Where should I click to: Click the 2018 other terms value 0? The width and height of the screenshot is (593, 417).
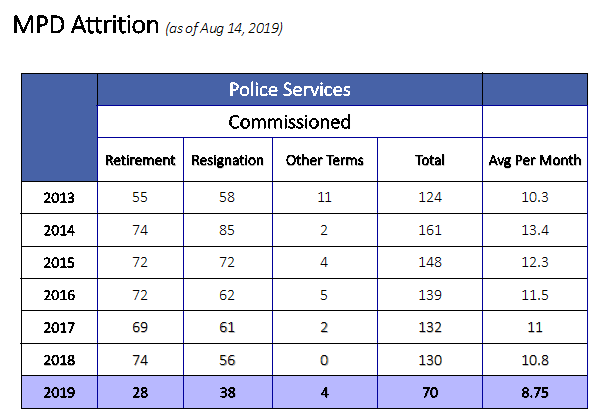click(x=324, y=360)
